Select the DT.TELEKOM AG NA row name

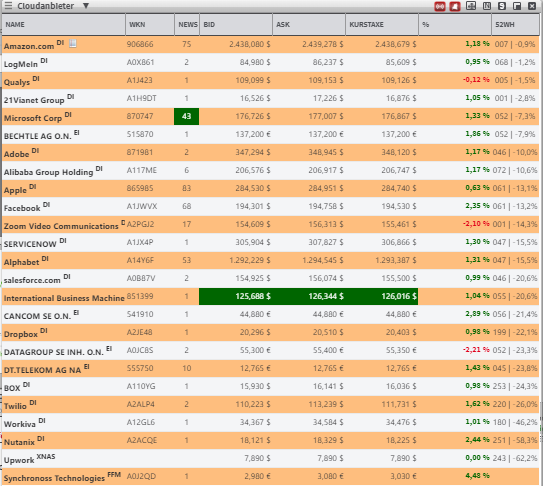click(x=42, y=370)
